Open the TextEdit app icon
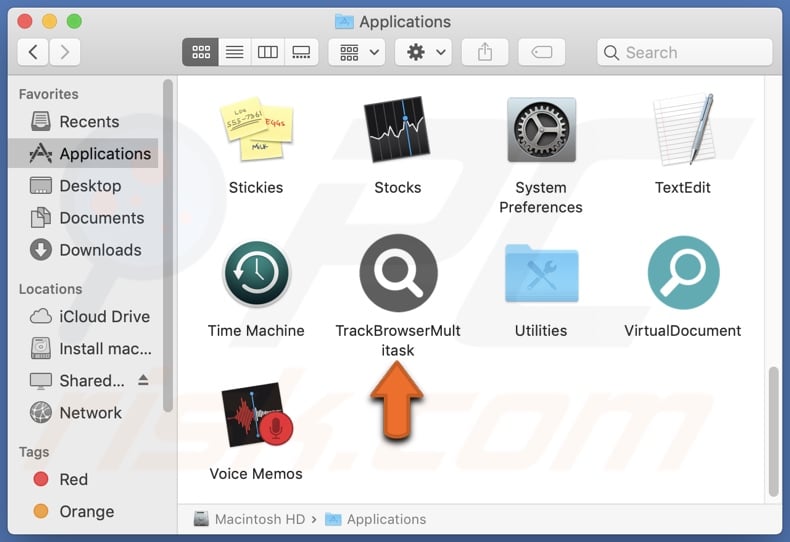This screenshot has width=790, height=542. [x=684, y=129]
